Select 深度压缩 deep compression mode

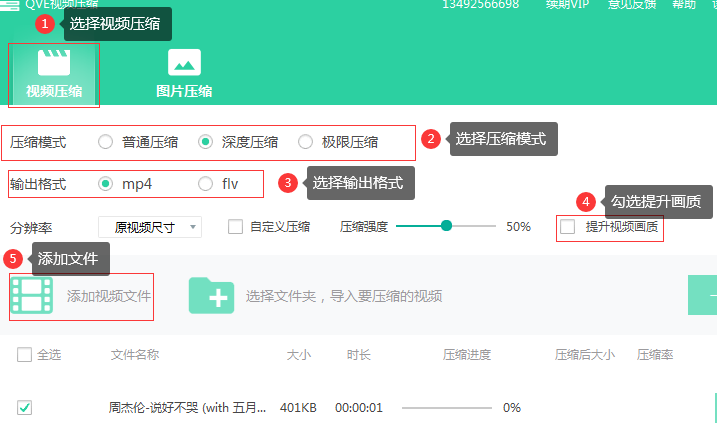[x=206, y=142]
